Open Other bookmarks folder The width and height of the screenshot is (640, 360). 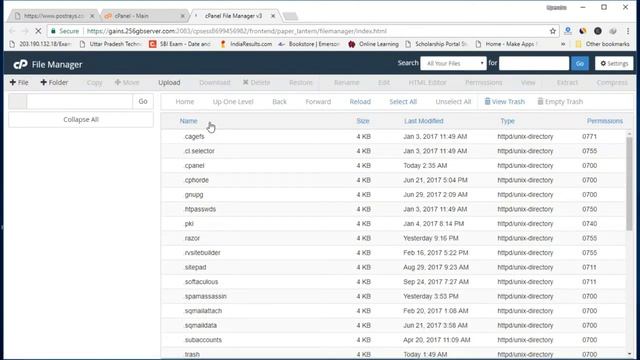point(602,44)
